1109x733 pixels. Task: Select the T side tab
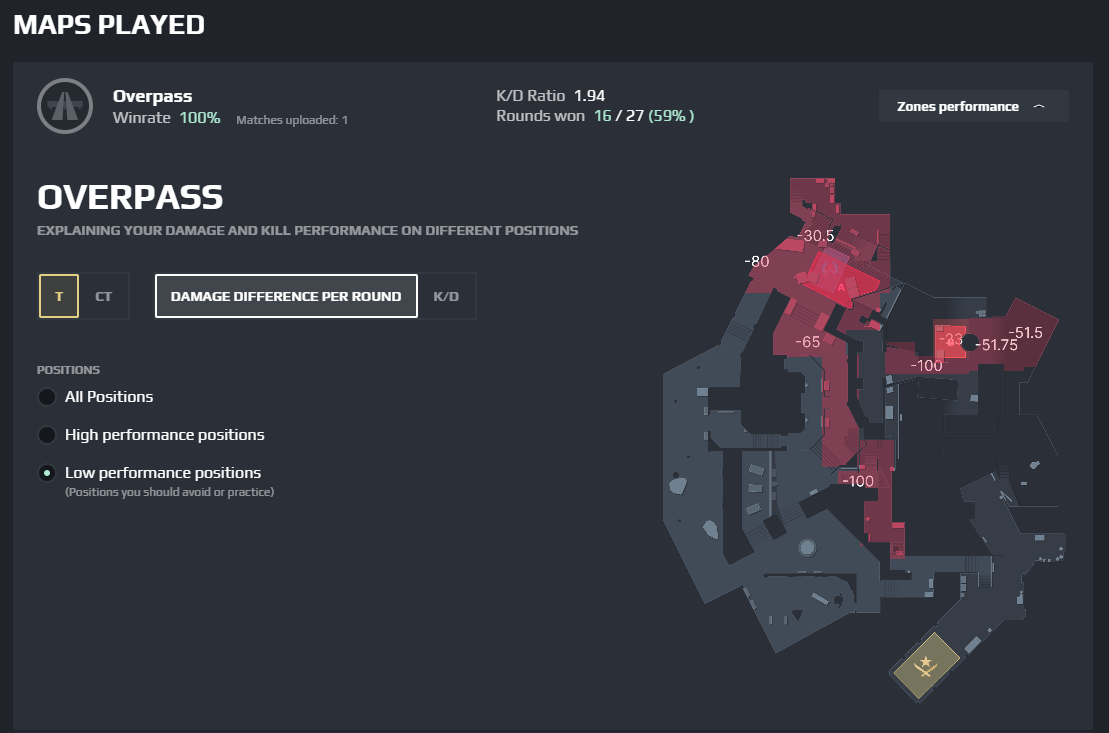[59, 296]
